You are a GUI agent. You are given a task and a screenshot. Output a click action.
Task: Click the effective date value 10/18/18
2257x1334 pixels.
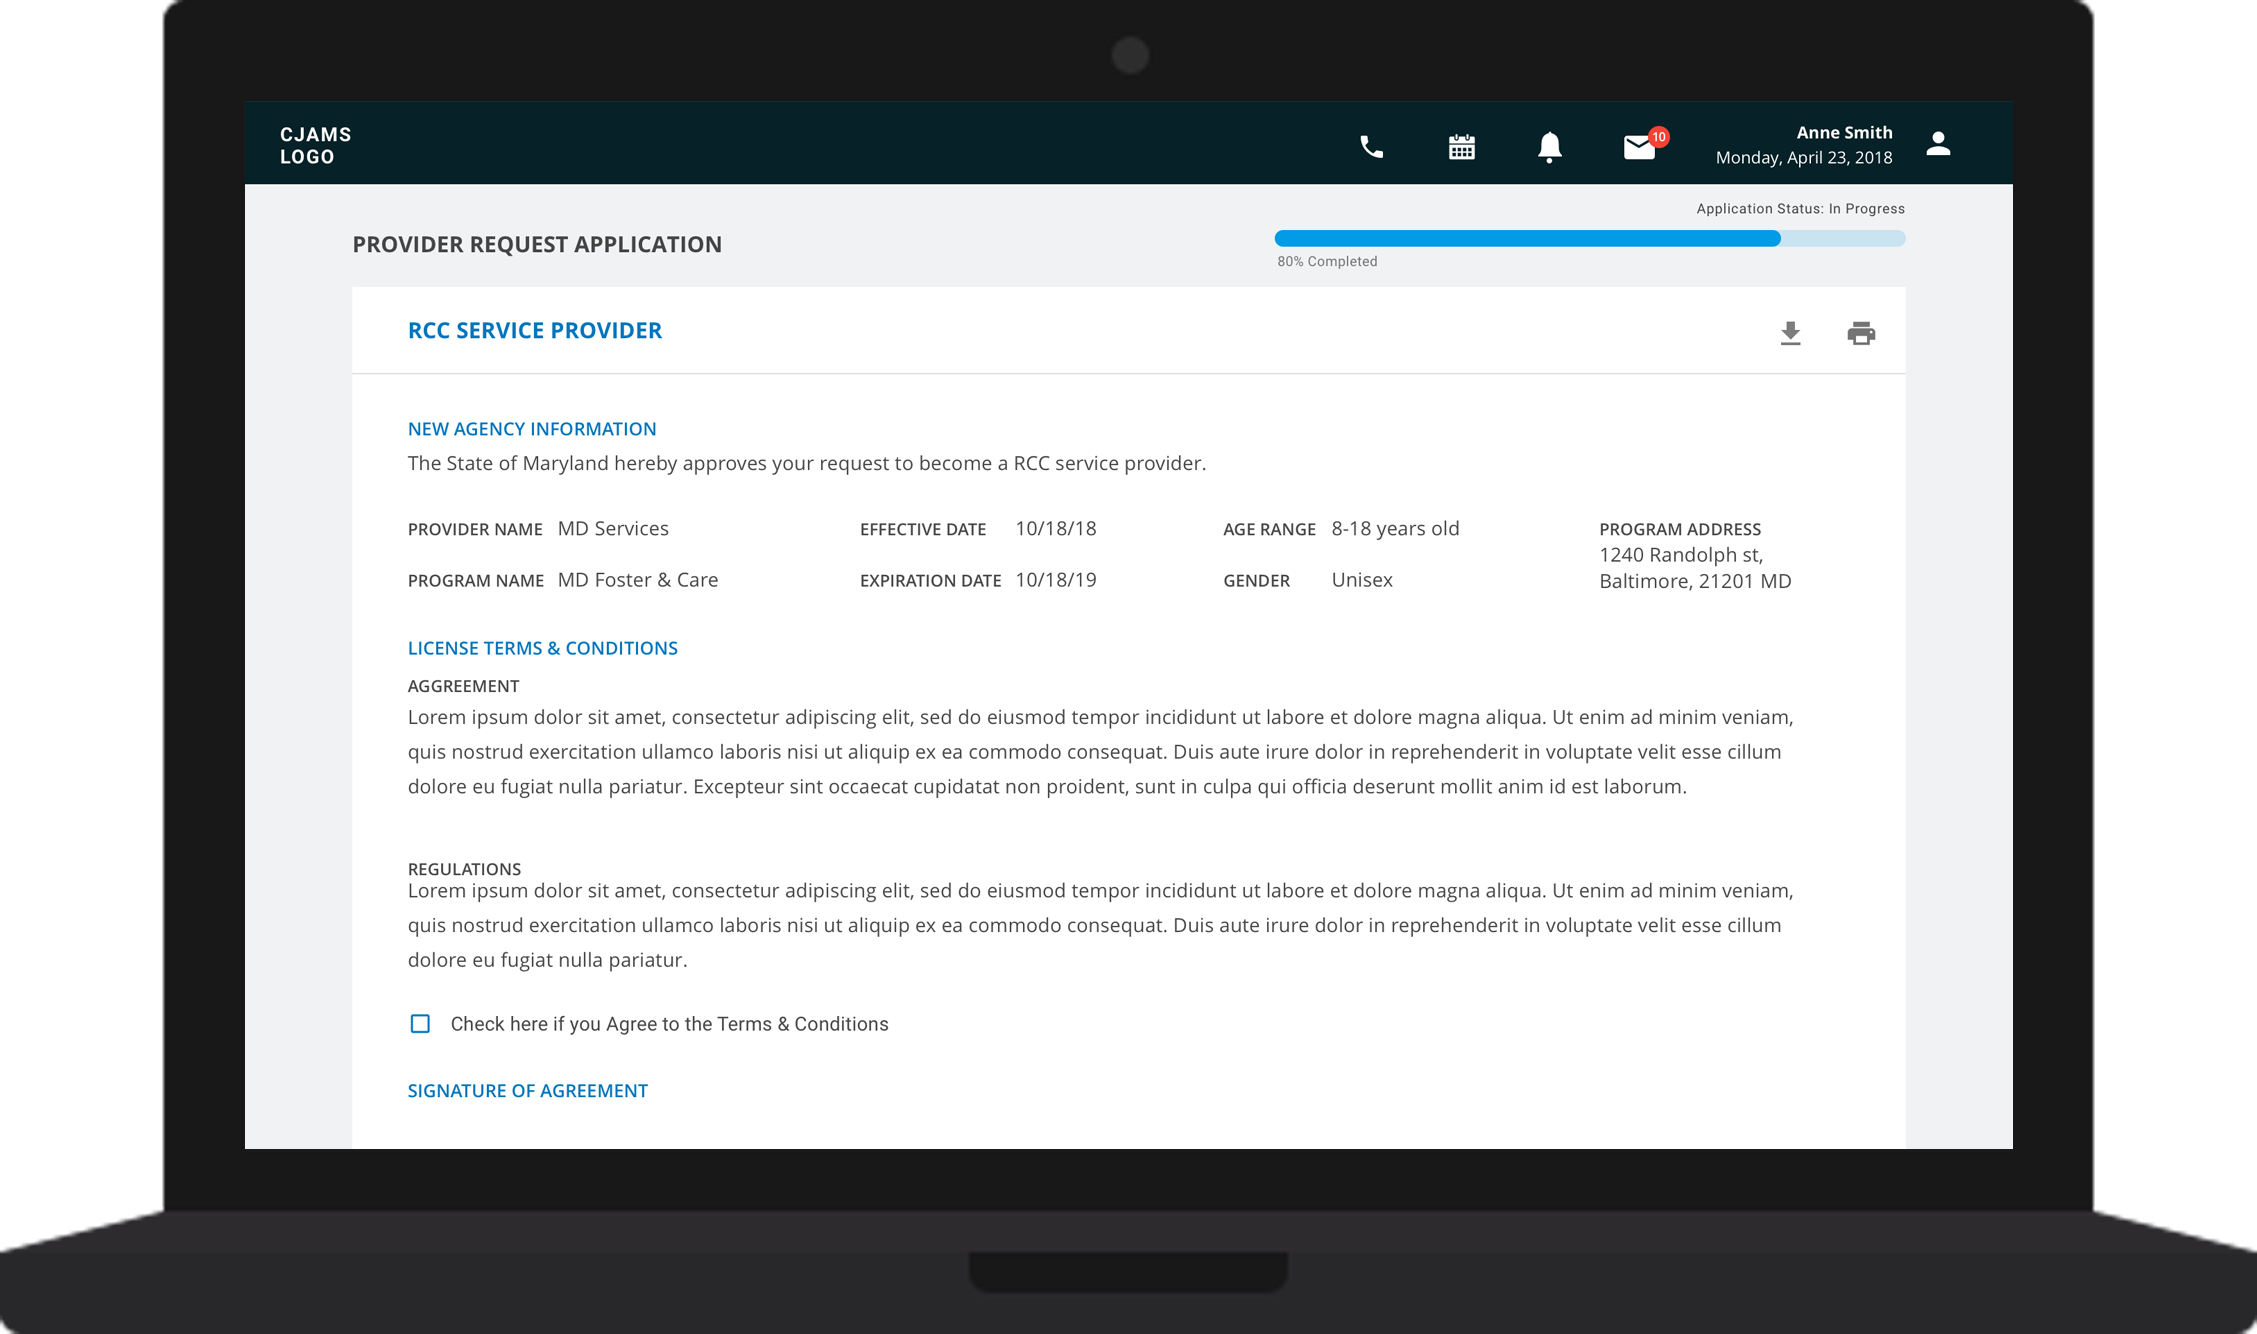(x=1055, y=528)
